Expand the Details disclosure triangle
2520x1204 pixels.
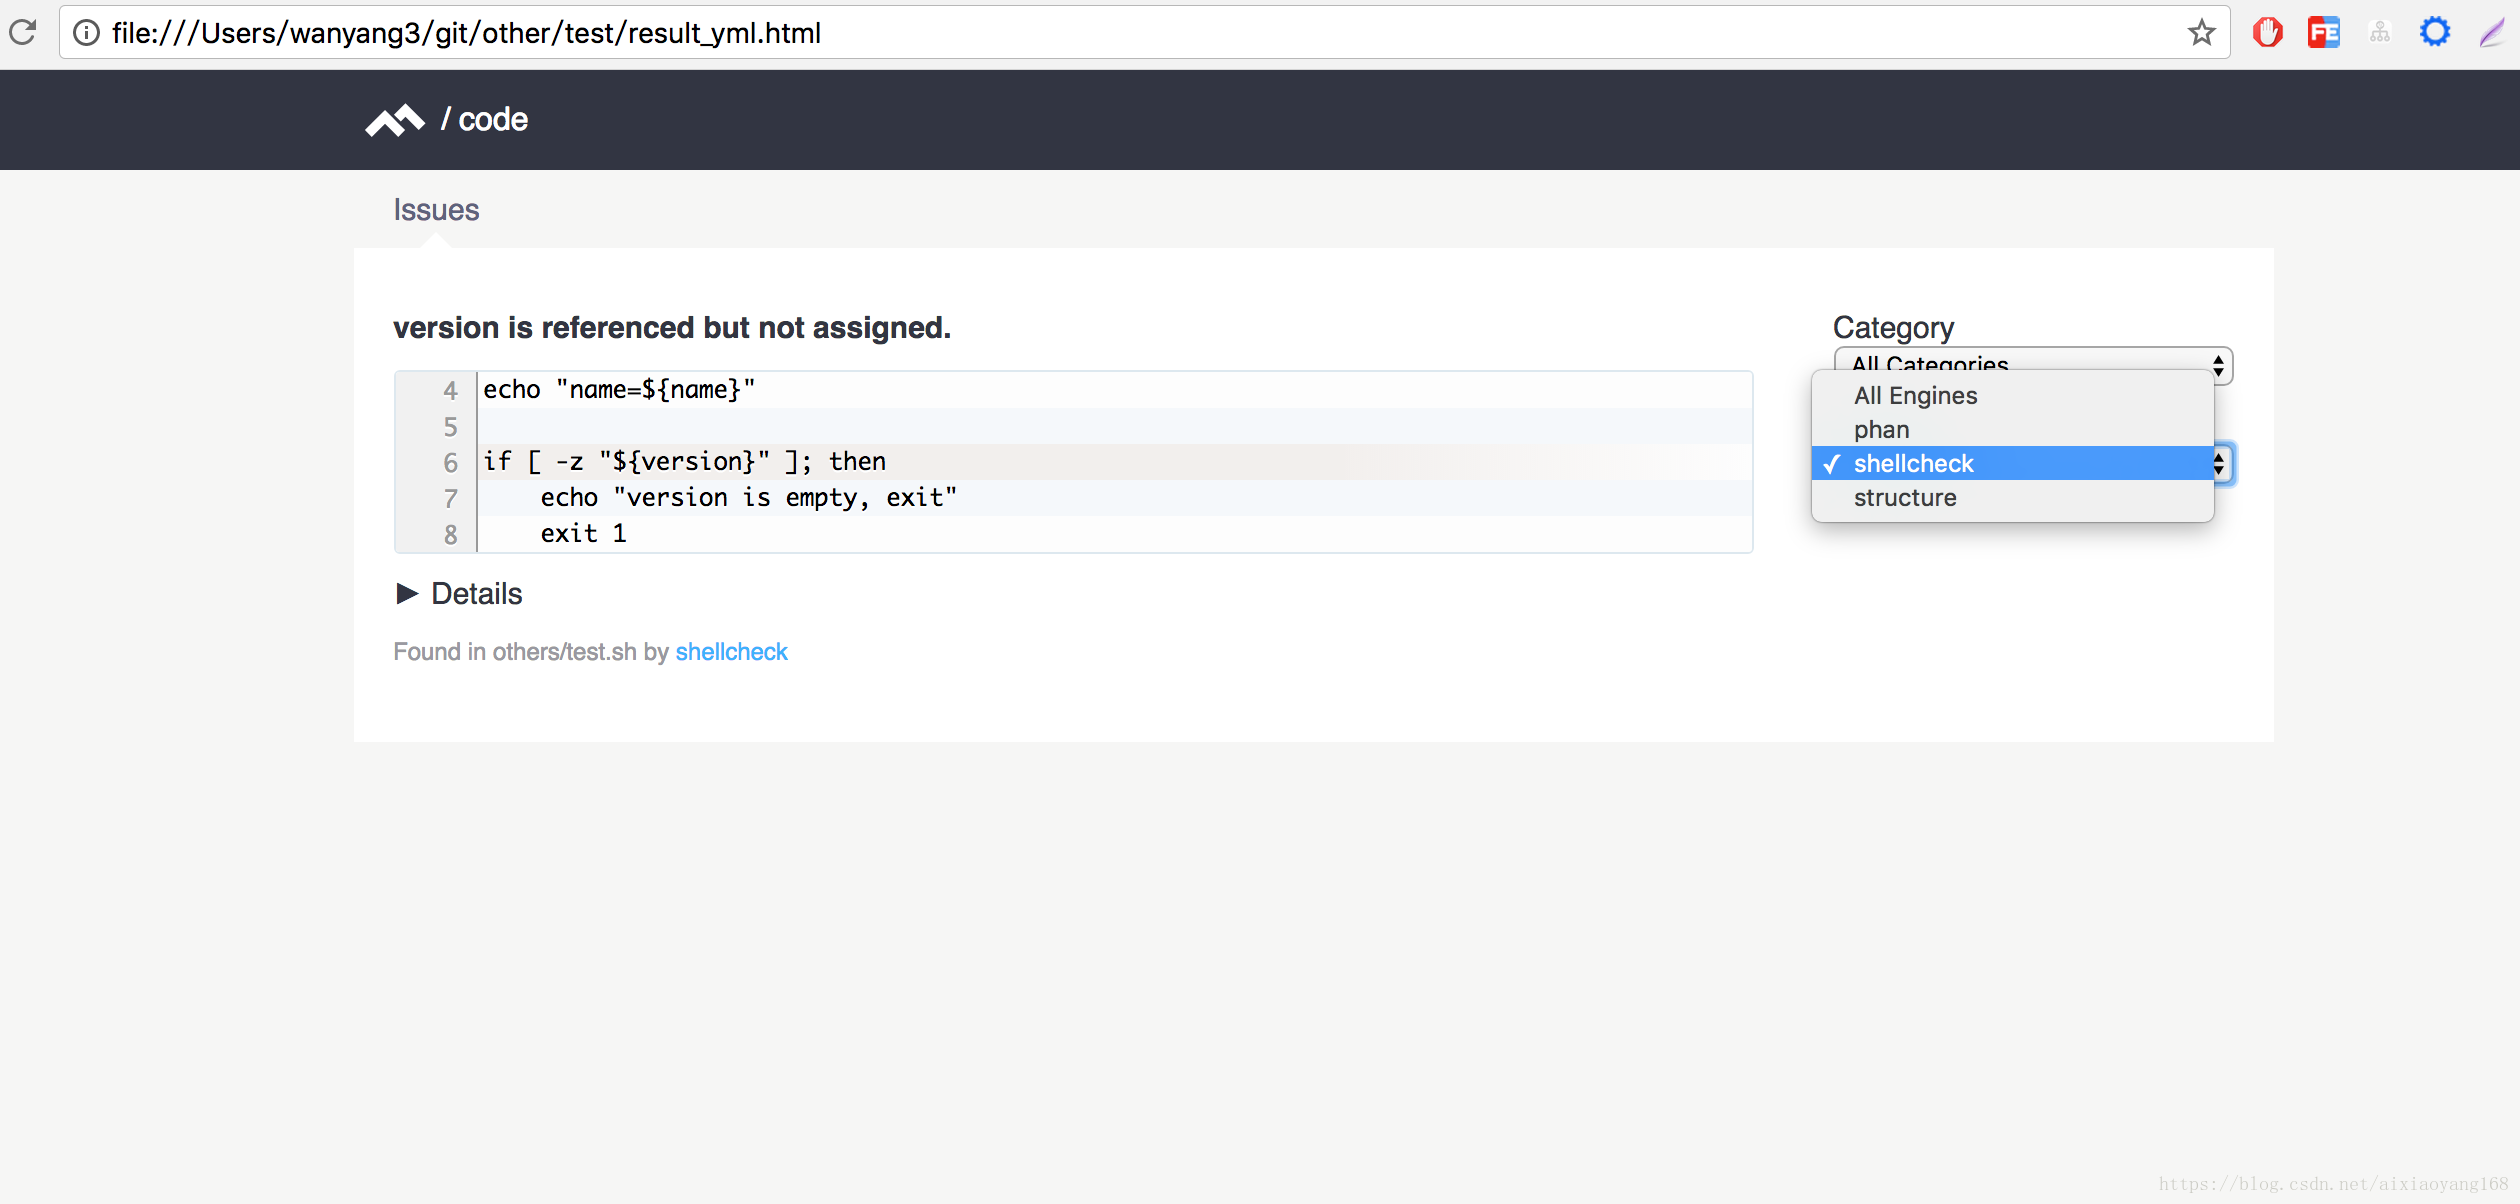[x=406, y=594]
